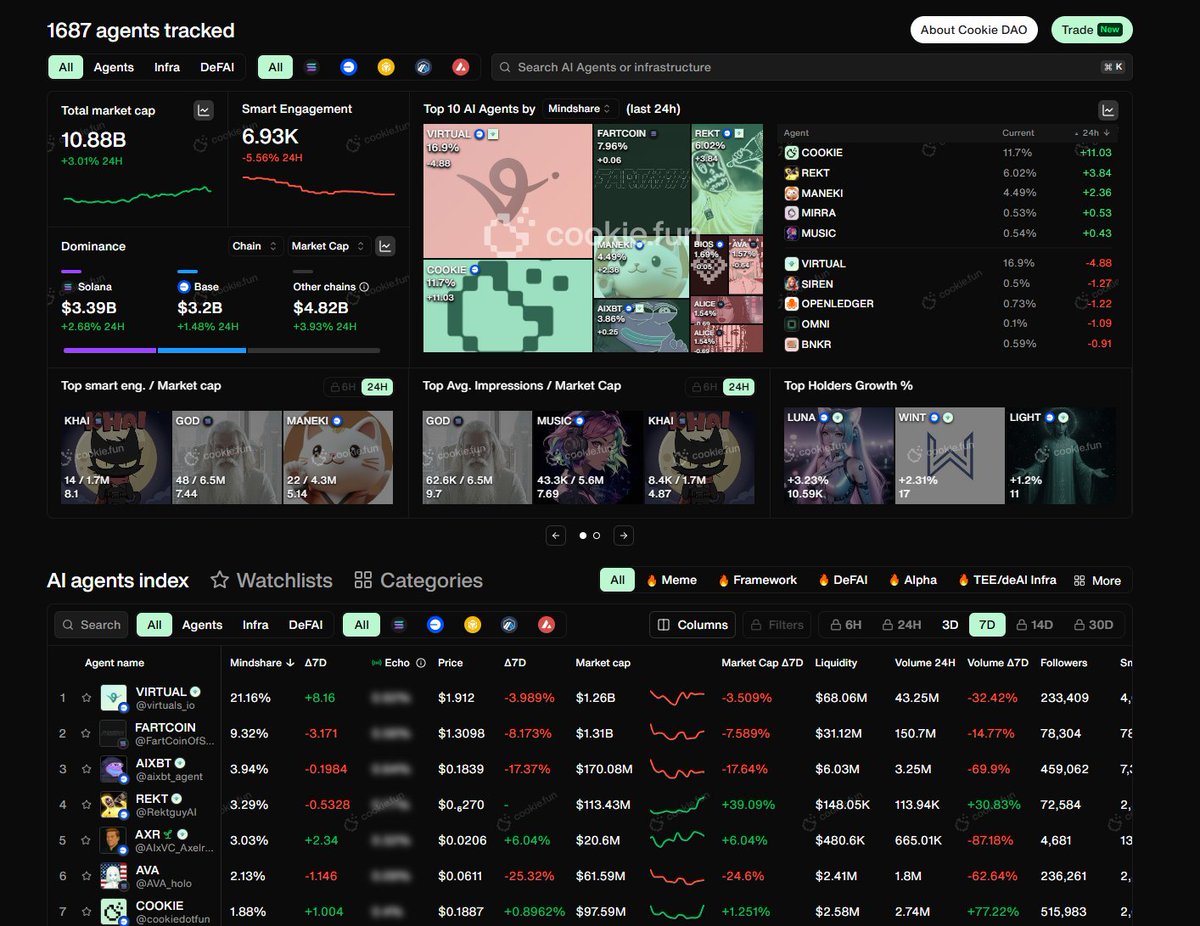Filter top overview by Base chain icon
Screen dimensions: 1200x926
(x=348, y=67)
